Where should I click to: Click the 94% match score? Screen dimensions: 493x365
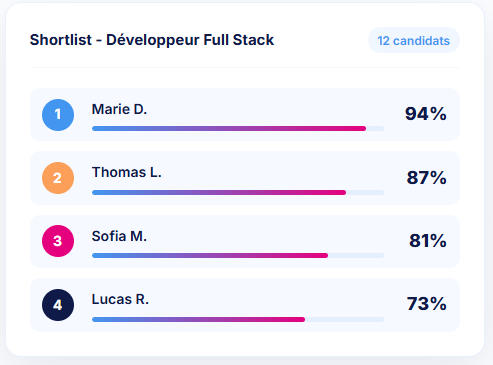pos(426,114)
